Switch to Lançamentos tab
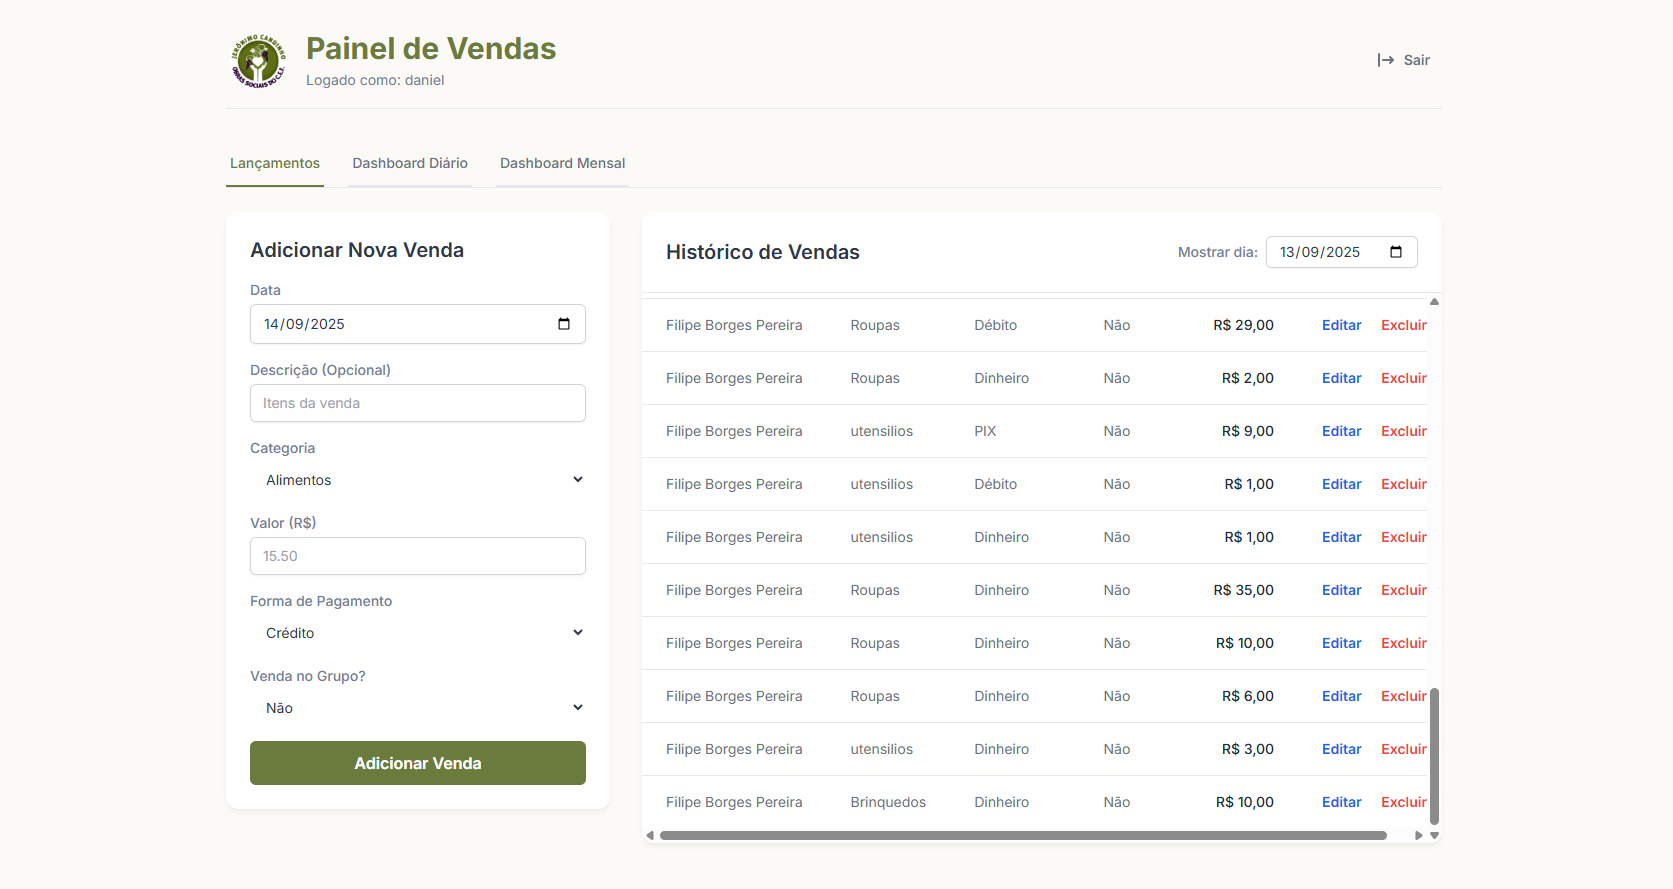The width and height of the screenshot is (1673, 889). [275, 163]
